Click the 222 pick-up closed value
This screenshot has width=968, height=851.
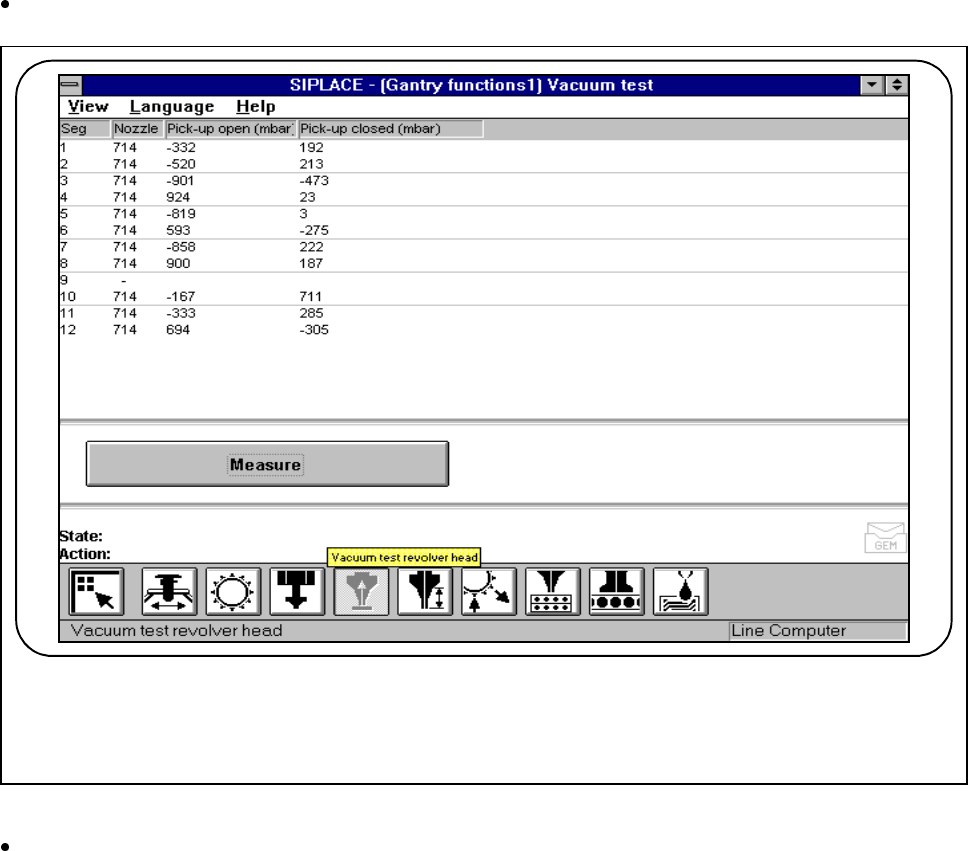pyautogui.click(x=311, y=247)
